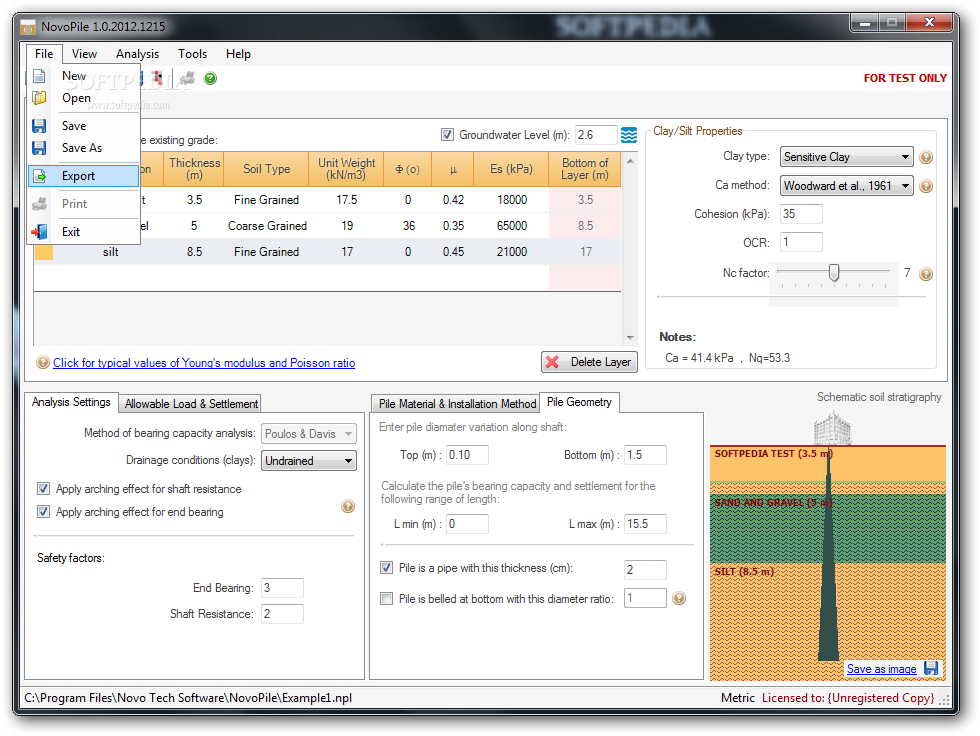Click the red X icon on Delete Layer
This screenshot has height=736, width=980.
click(x=552, y=362)
